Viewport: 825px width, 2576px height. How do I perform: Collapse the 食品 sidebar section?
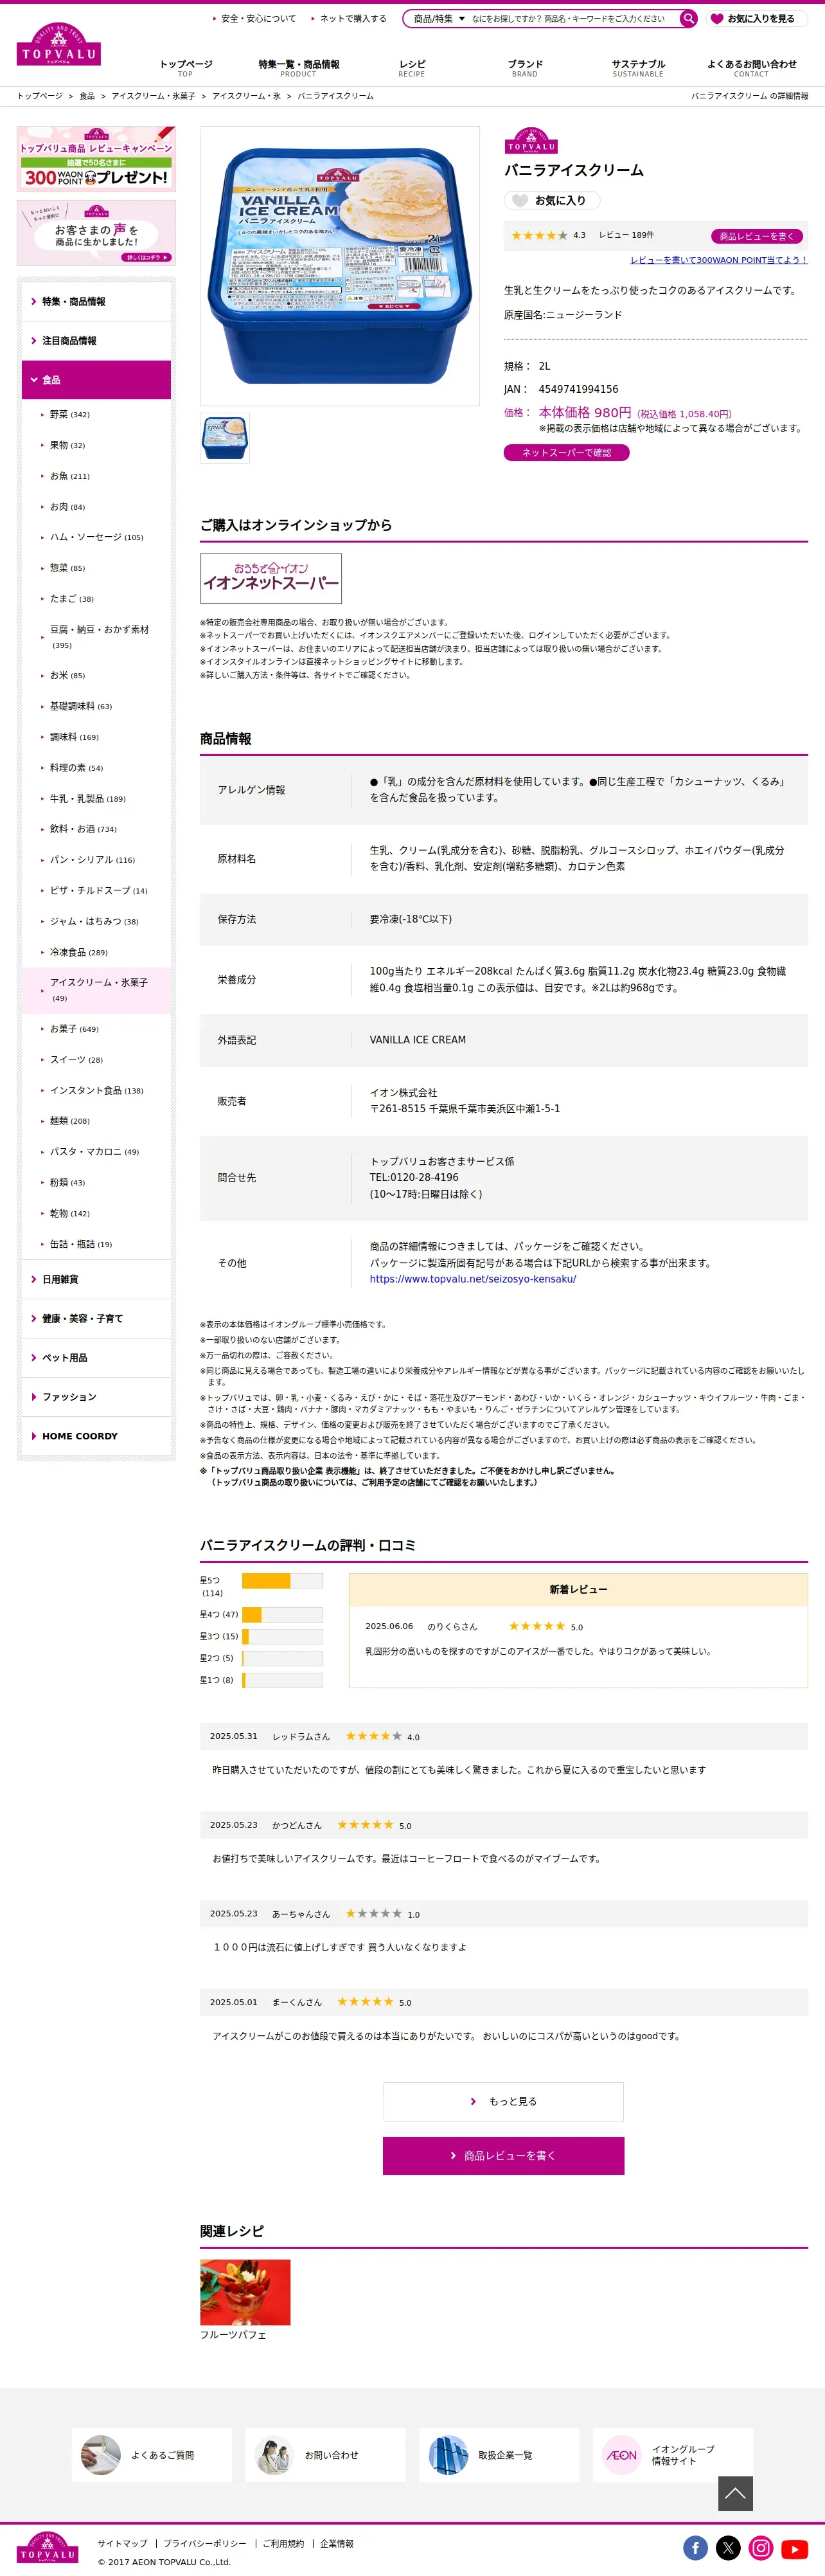96,380
